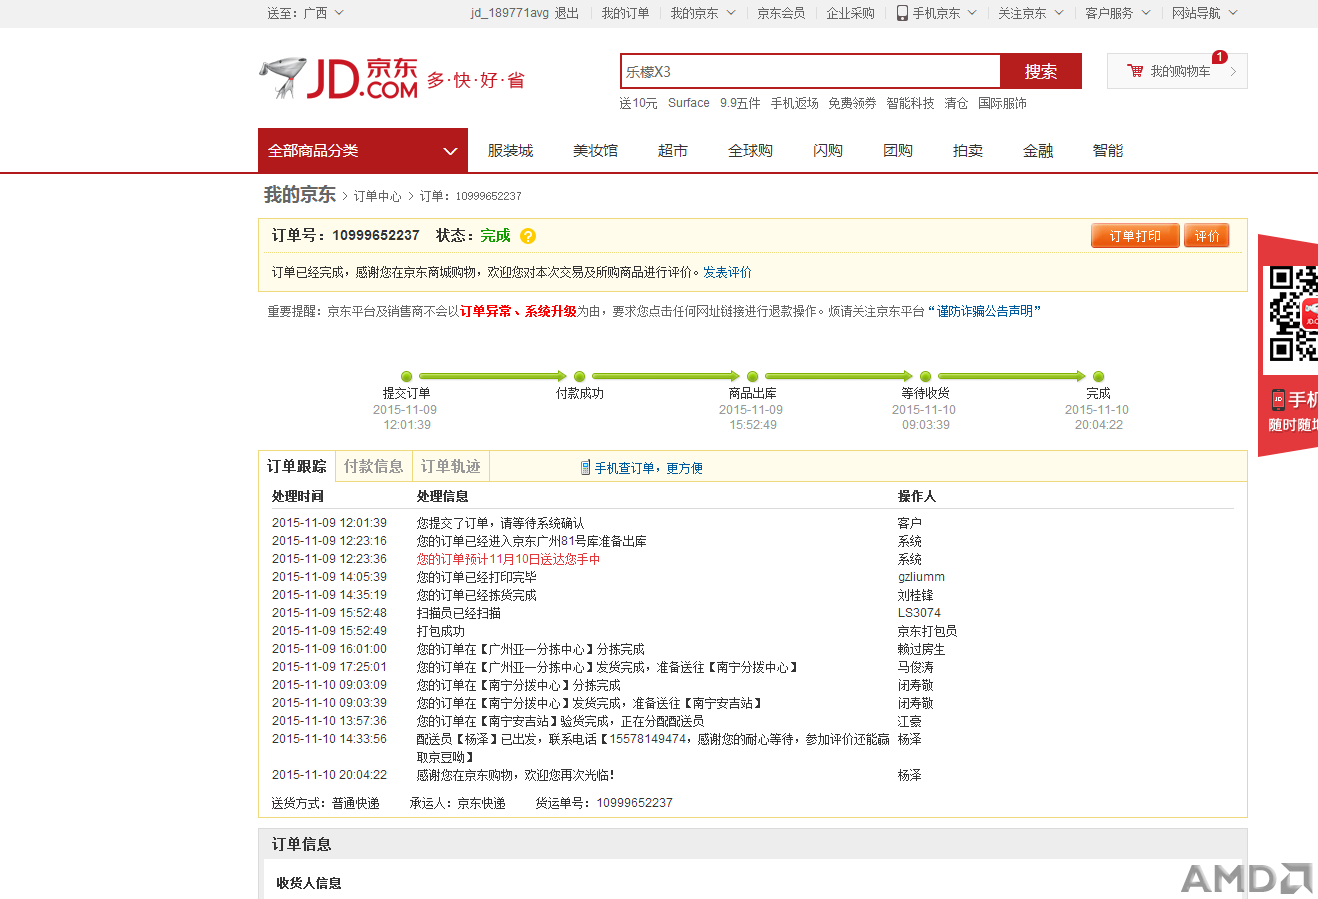This screenshot has height=899, width=1318.
Task: Open the 智能 navigation item
Action: 1108,151
